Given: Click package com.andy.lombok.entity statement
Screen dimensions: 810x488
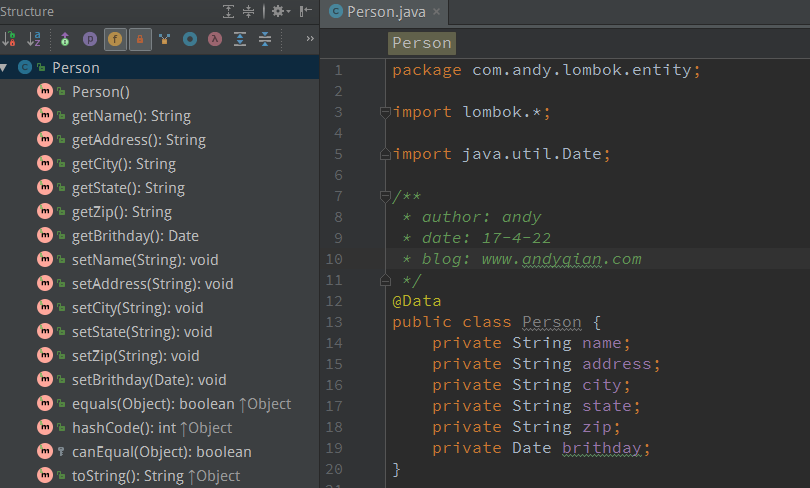Looking at the screenshot, I should coord(546,70).
